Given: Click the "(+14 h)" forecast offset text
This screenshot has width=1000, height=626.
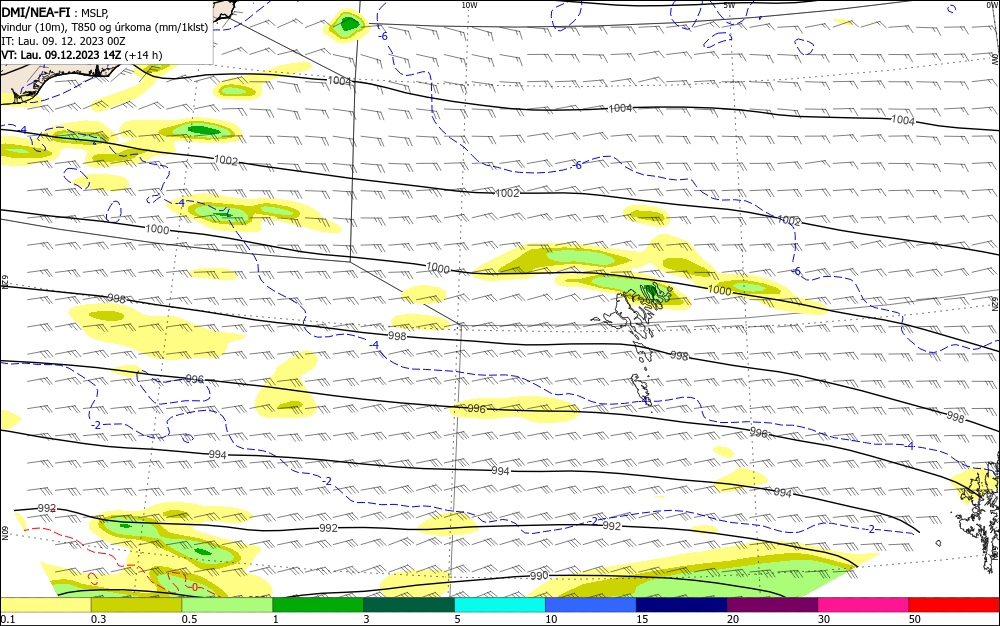Looking at the screenshot, I should [x=143, y=55].
